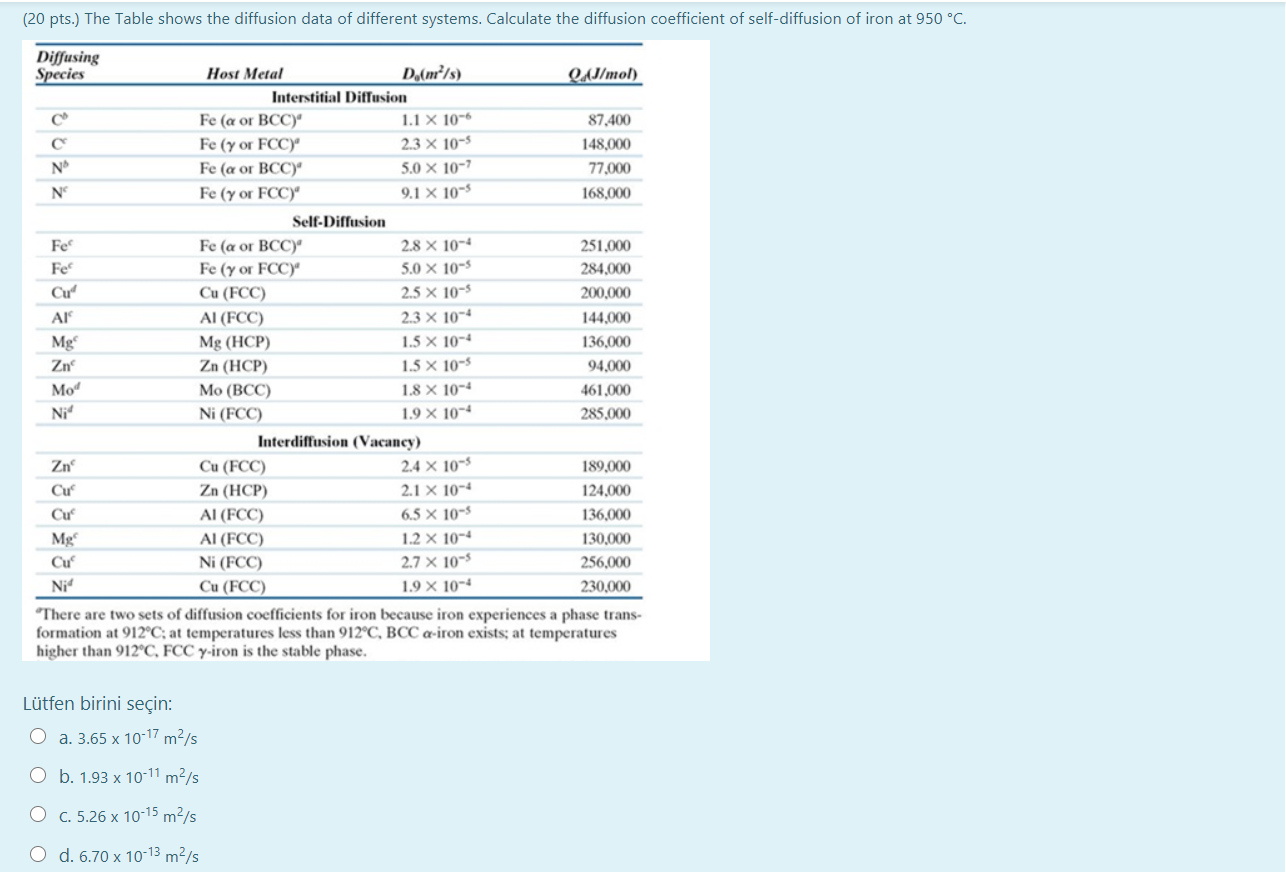Select answer option c. 5.26 x 10-15 m²/s
1286x872 pixels.
tap(38, 815)
